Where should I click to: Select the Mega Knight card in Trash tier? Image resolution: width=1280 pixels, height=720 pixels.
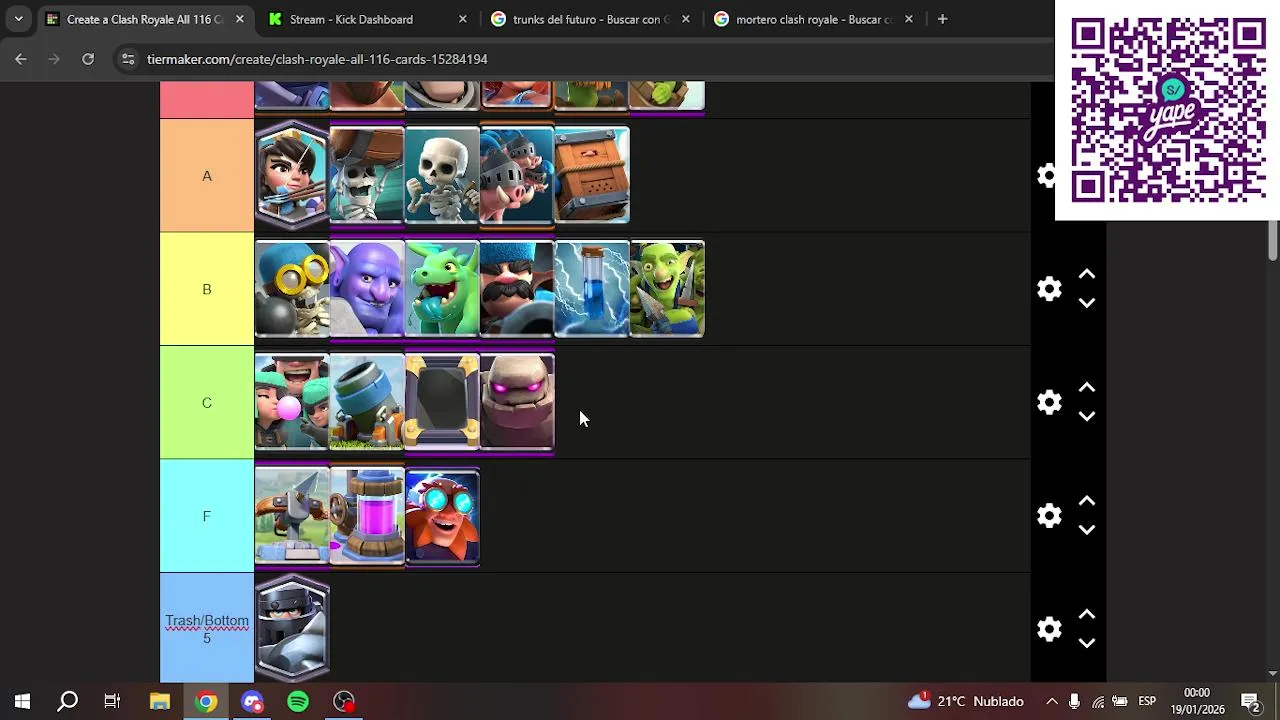click(292, 629)
